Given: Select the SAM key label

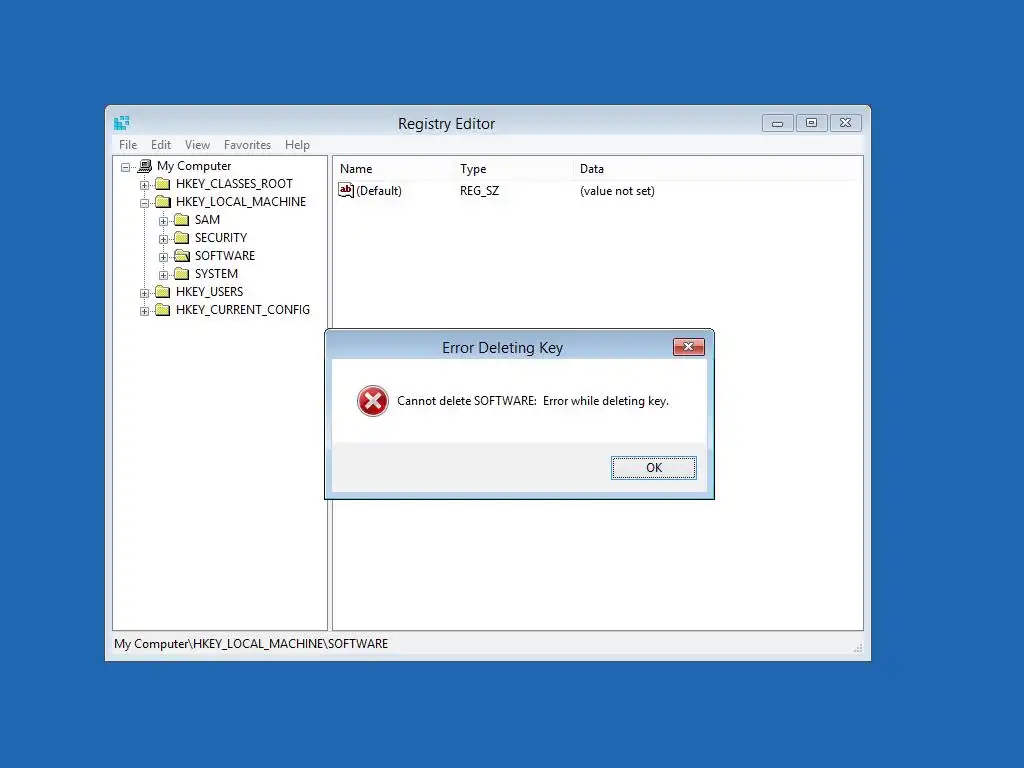Looking at the screenshot, I should pos(207,220).
